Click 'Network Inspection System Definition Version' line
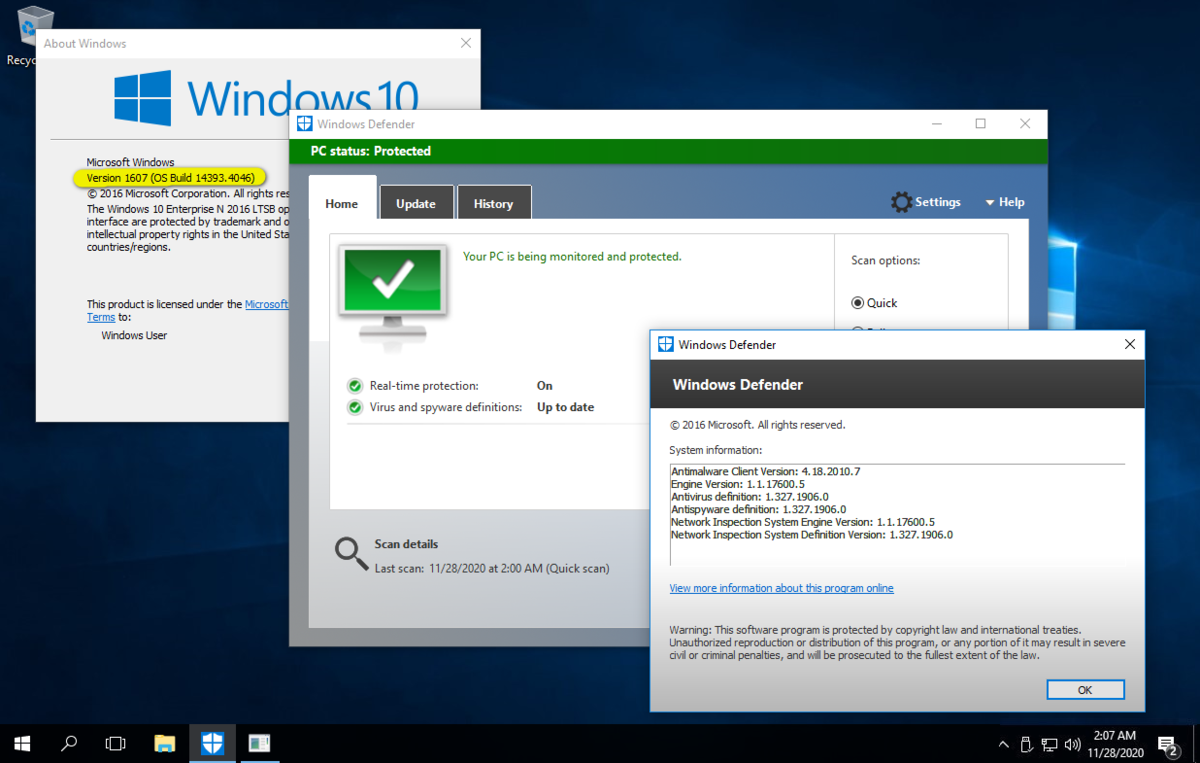Viewport: 1200px width, 763px height. (812, 535)
